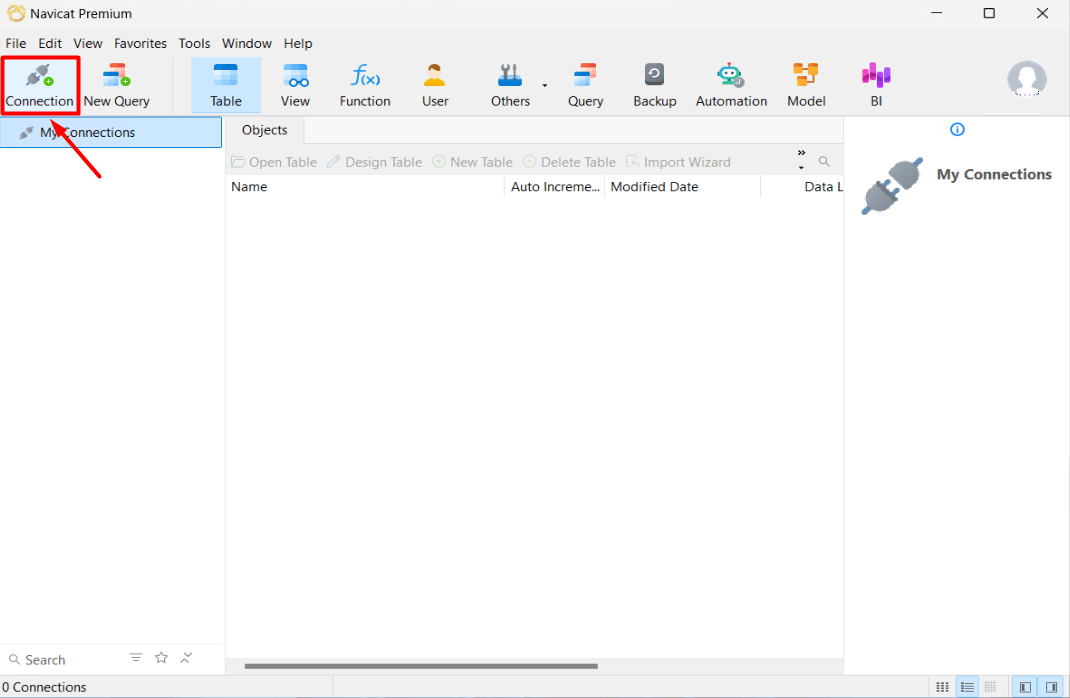The height and width of the screenshot is (698, 1070).
Task: Click the horizontal scrollbar of the object list
Action: (x=421, y=666)
